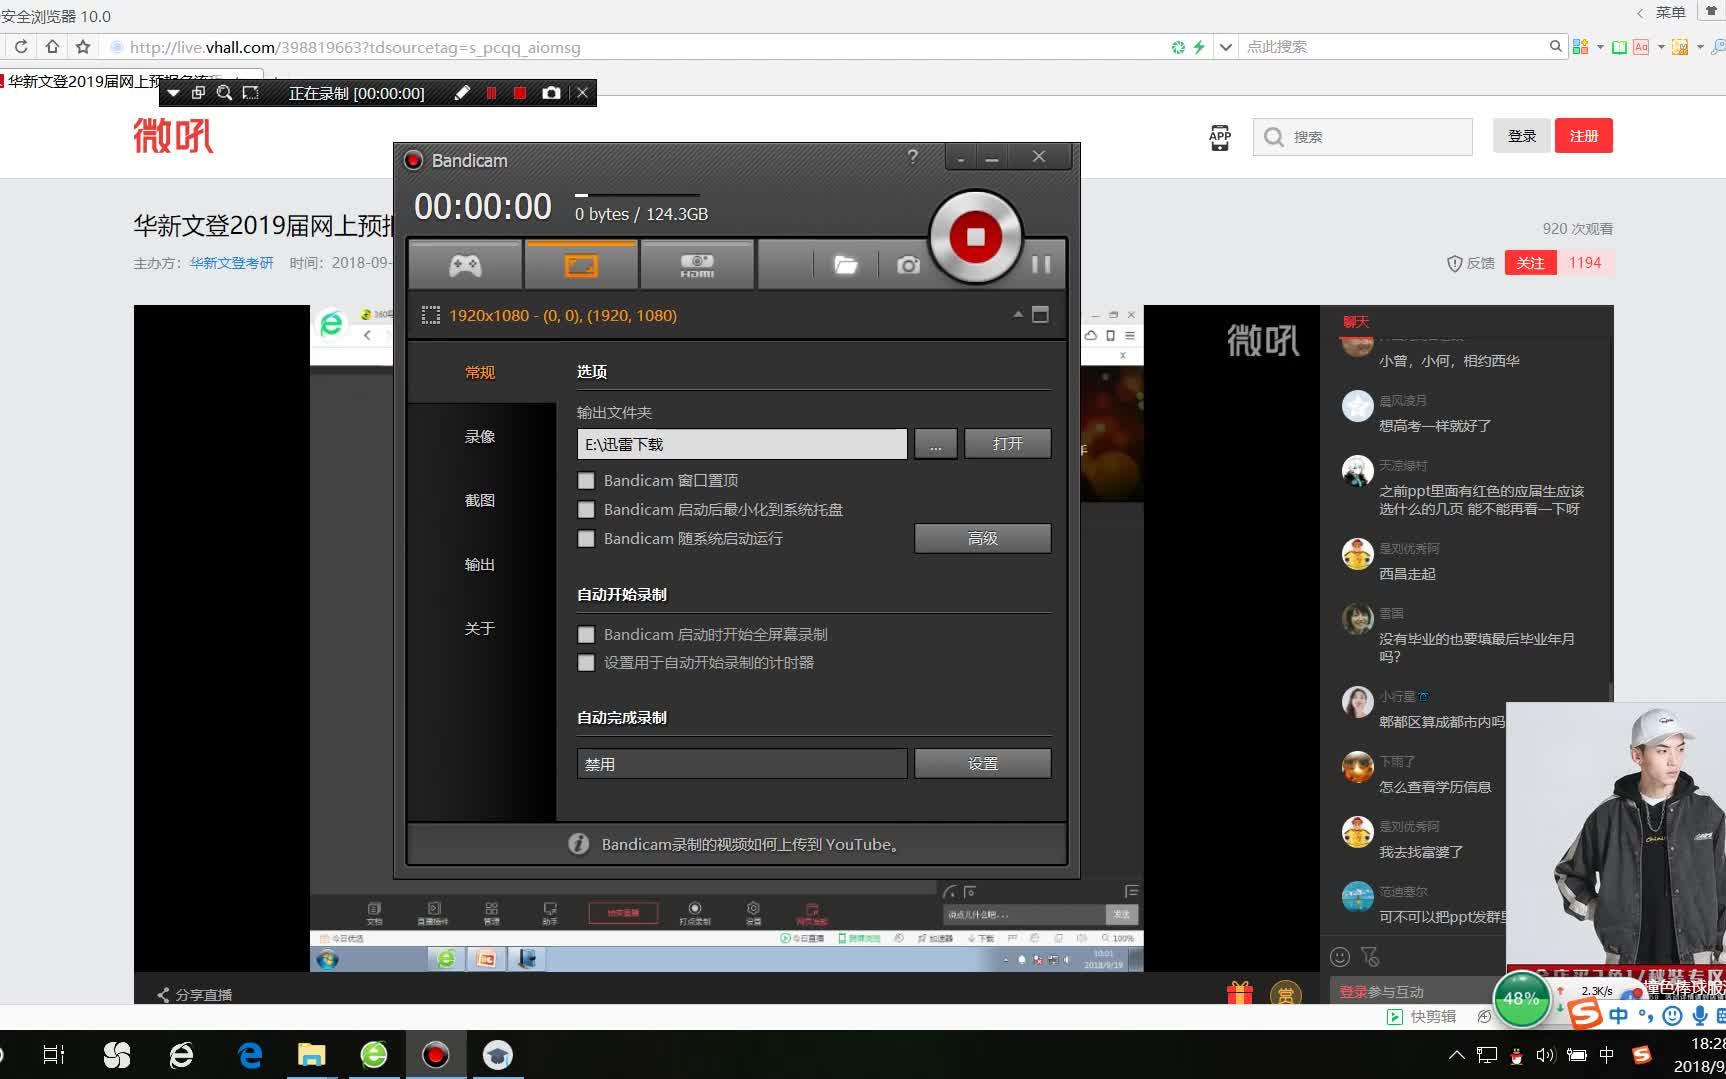Viewport: 1726px width, 1079px height.
Task: Bookmark page with the star icon
Action: pos(83,47)
